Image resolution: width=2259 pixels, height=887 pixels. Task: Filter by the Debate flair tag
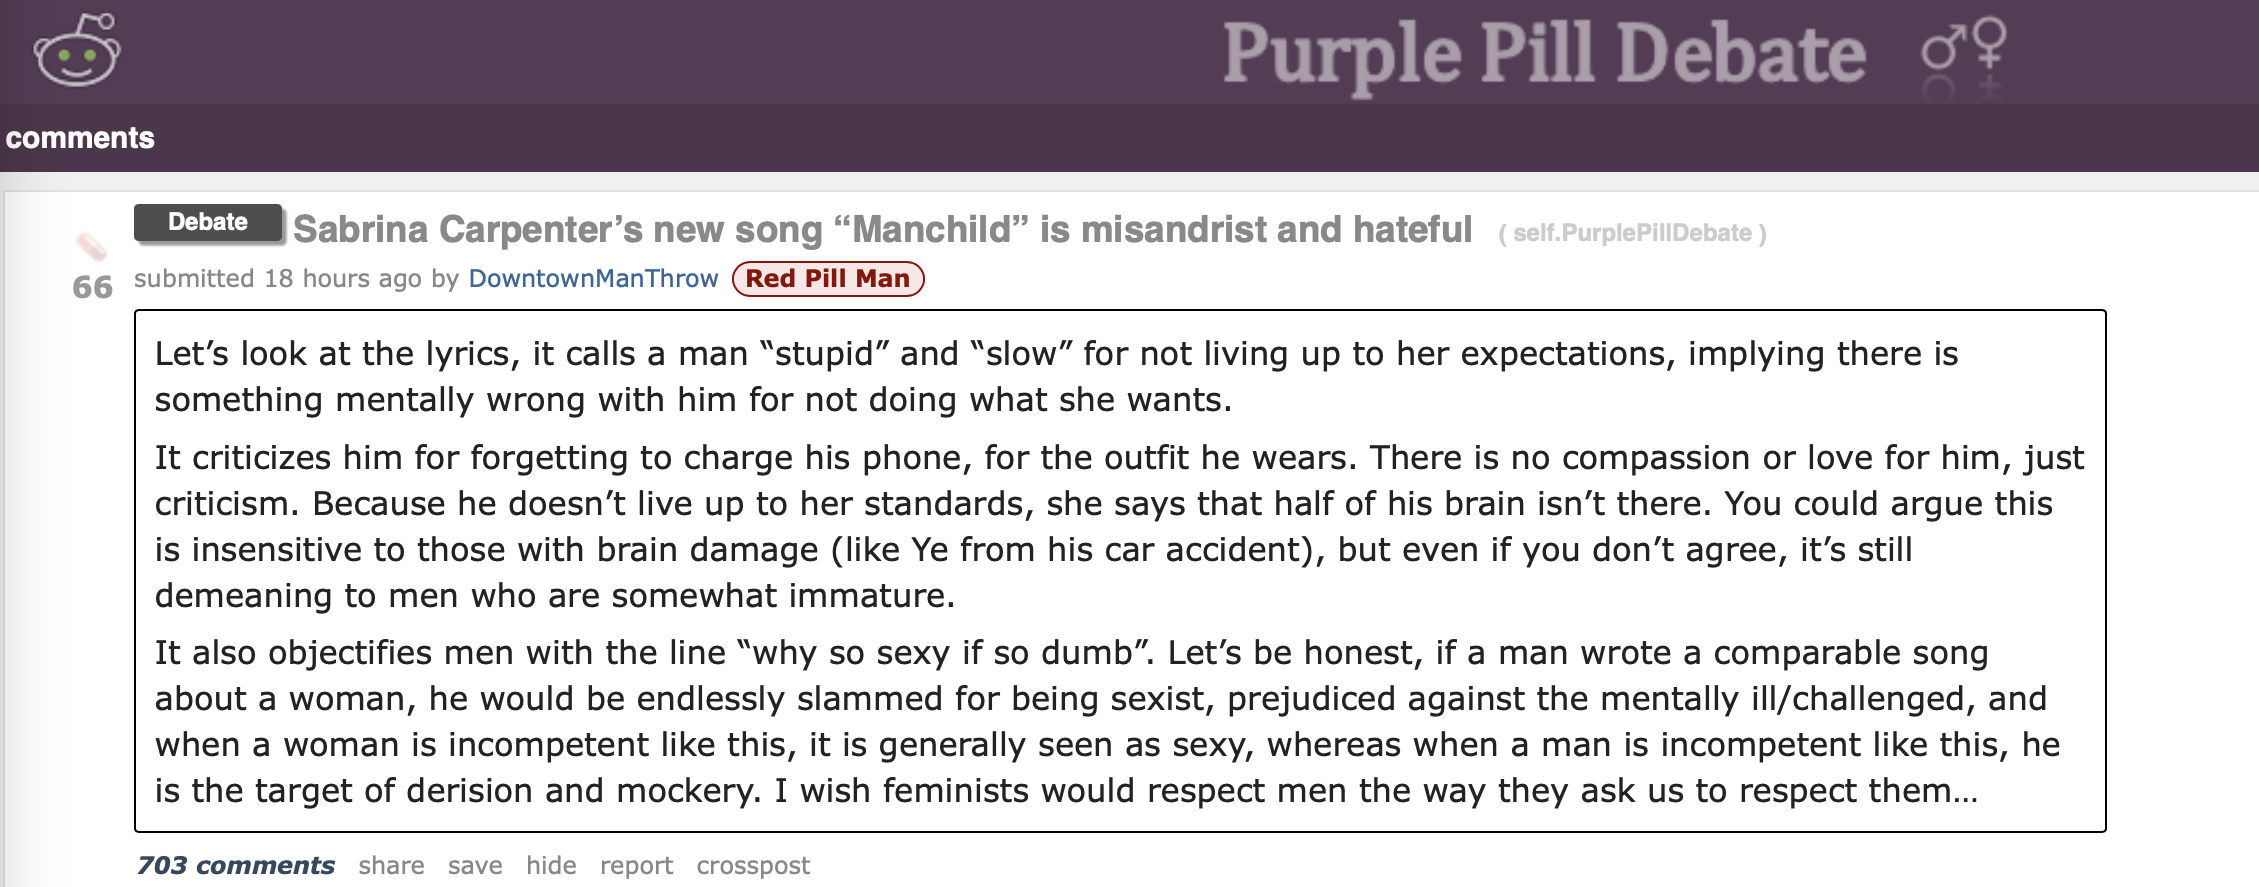click(208, 222)
